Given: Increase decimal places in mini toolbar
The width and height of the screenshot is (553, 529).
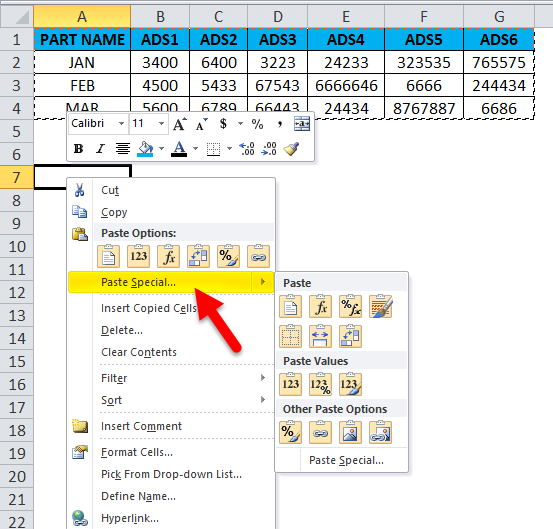Looking at the screenshot, I should click(247, 149).
